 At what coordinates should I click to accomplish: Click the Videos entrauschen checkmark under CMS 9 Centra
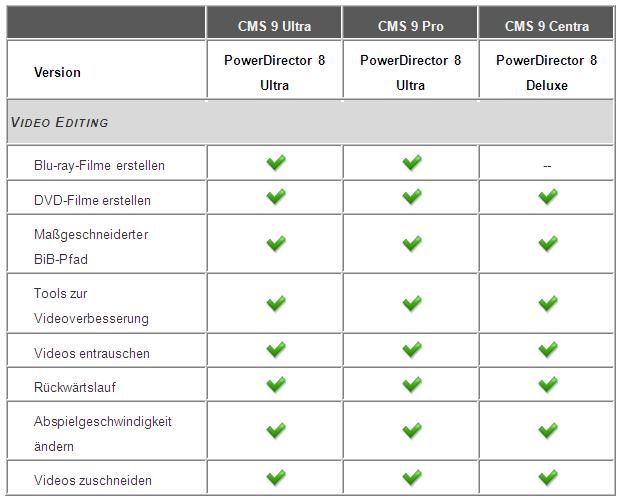[547, 349]
